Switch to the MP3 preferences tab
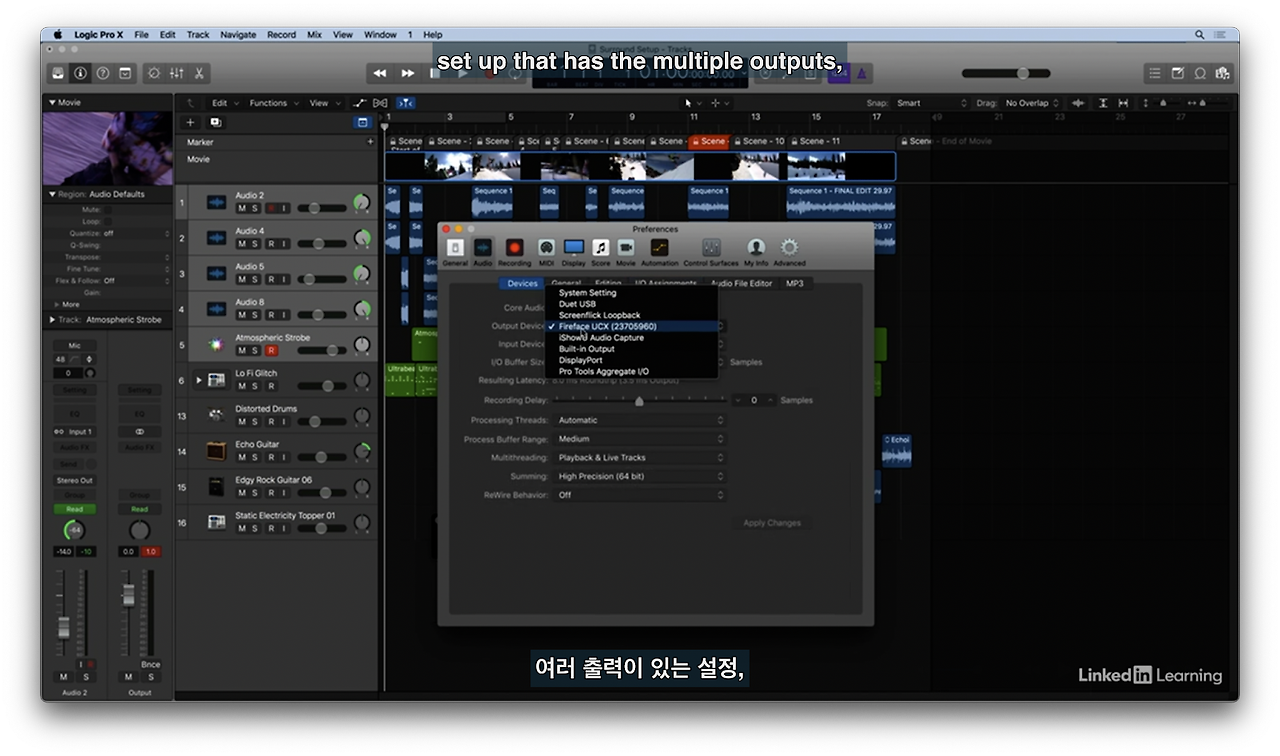1280x756 pixels. 794,284
